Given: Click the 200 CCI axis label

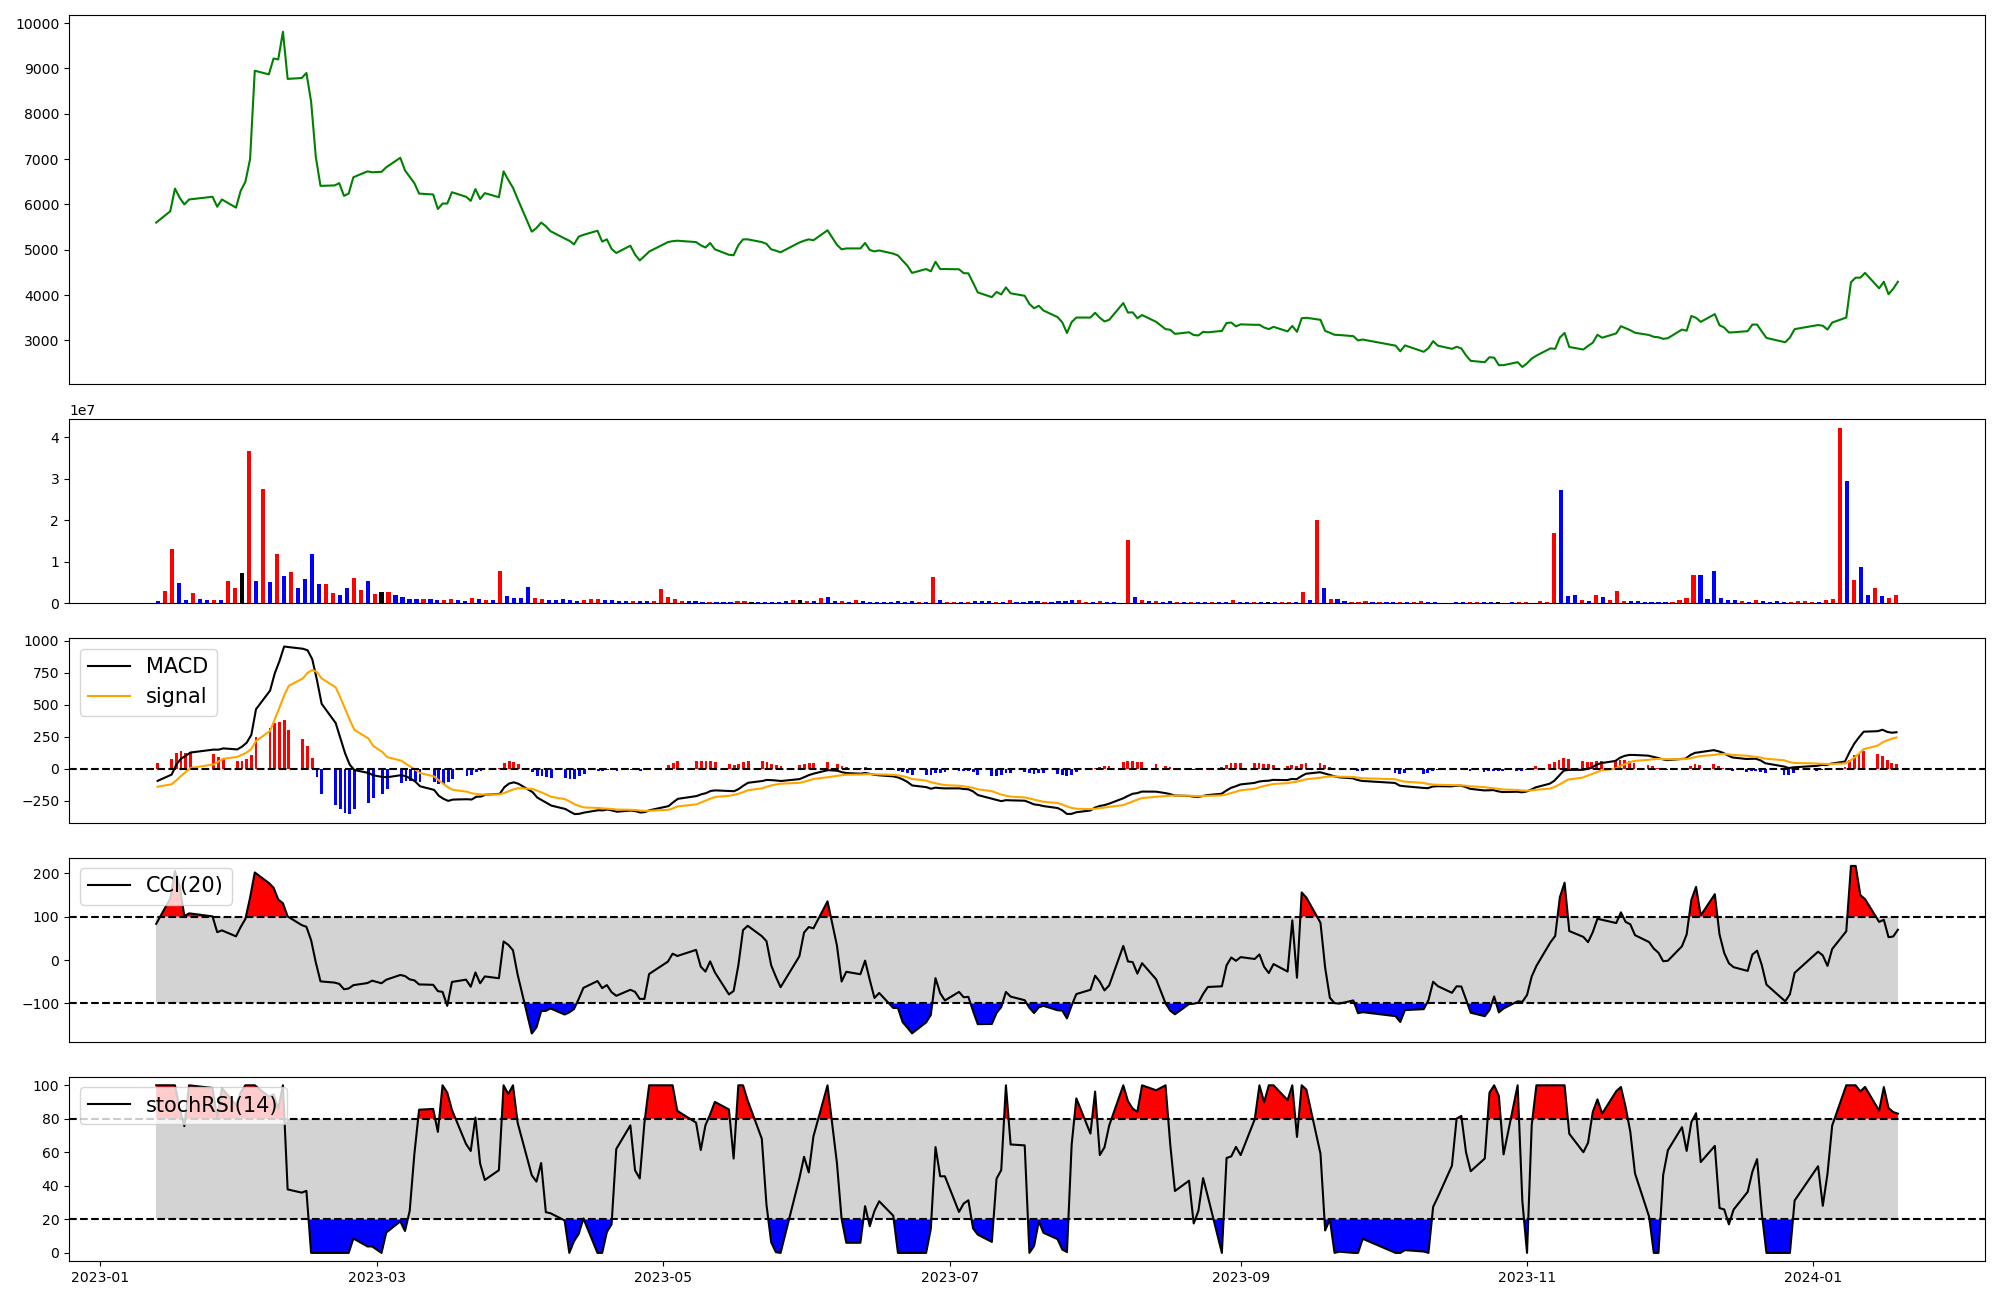Looking at the screenshot, I should pos(45,874).
